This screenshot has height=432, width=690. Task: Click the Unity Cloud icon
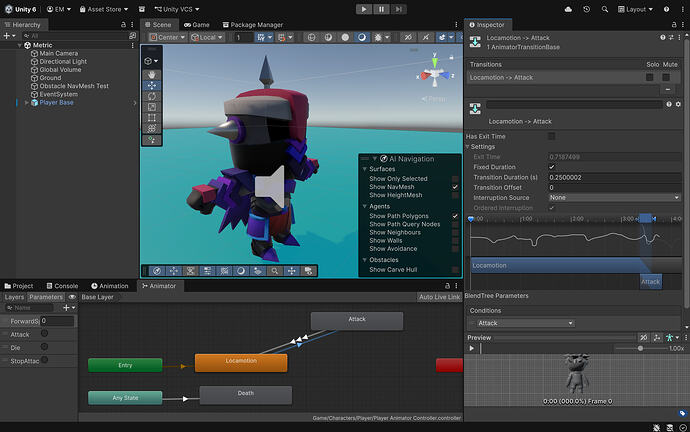point(568,9)
